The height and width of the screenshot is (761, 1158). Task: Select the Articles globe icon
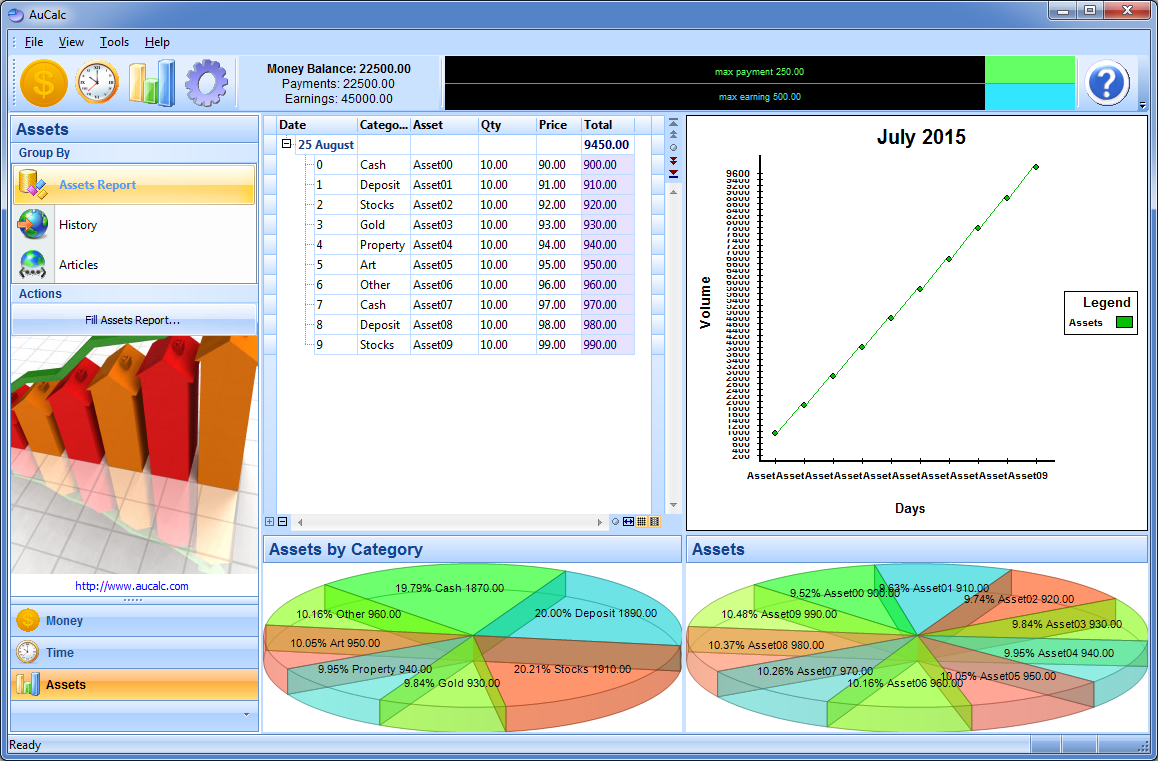pyautogui.click(x=32, y=265)
